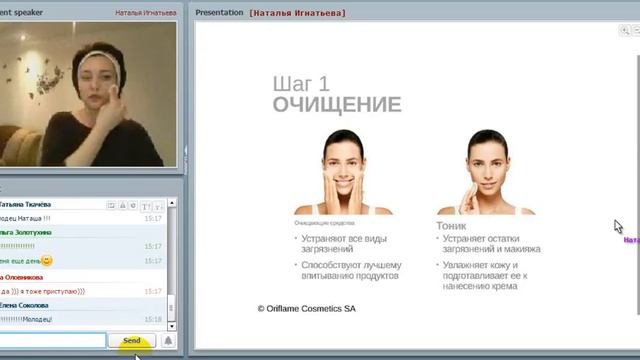Click the Presentation panel title

pos(219,13)
